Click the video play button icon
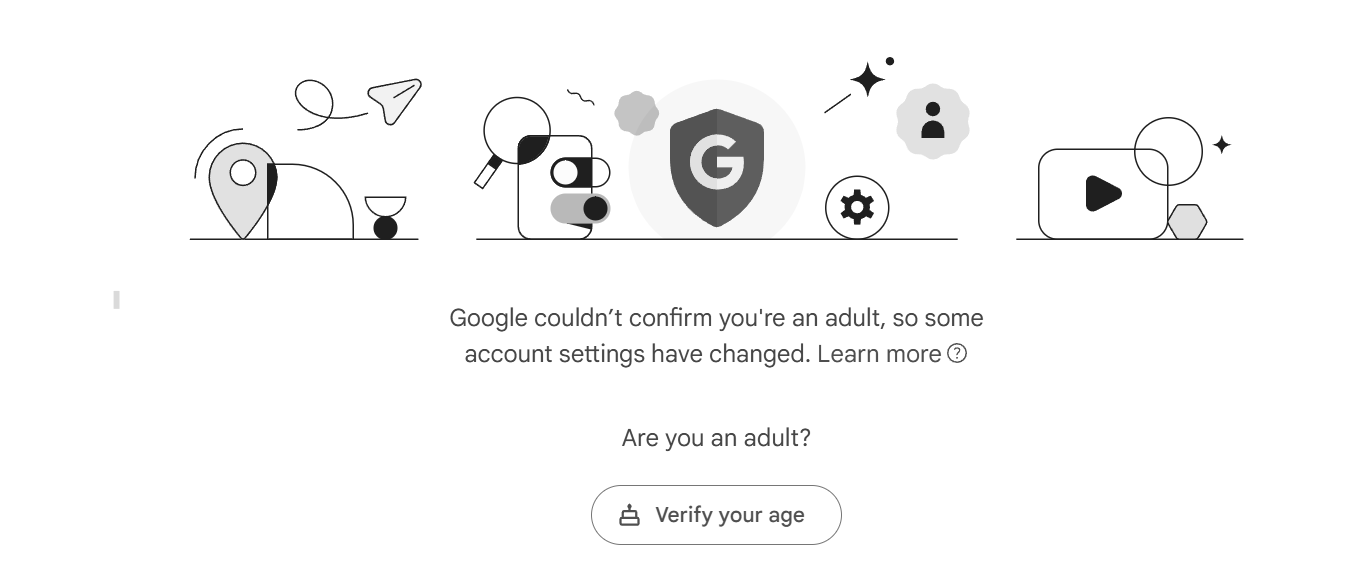Viewport: 1360px width, 579px height. 1103,193
